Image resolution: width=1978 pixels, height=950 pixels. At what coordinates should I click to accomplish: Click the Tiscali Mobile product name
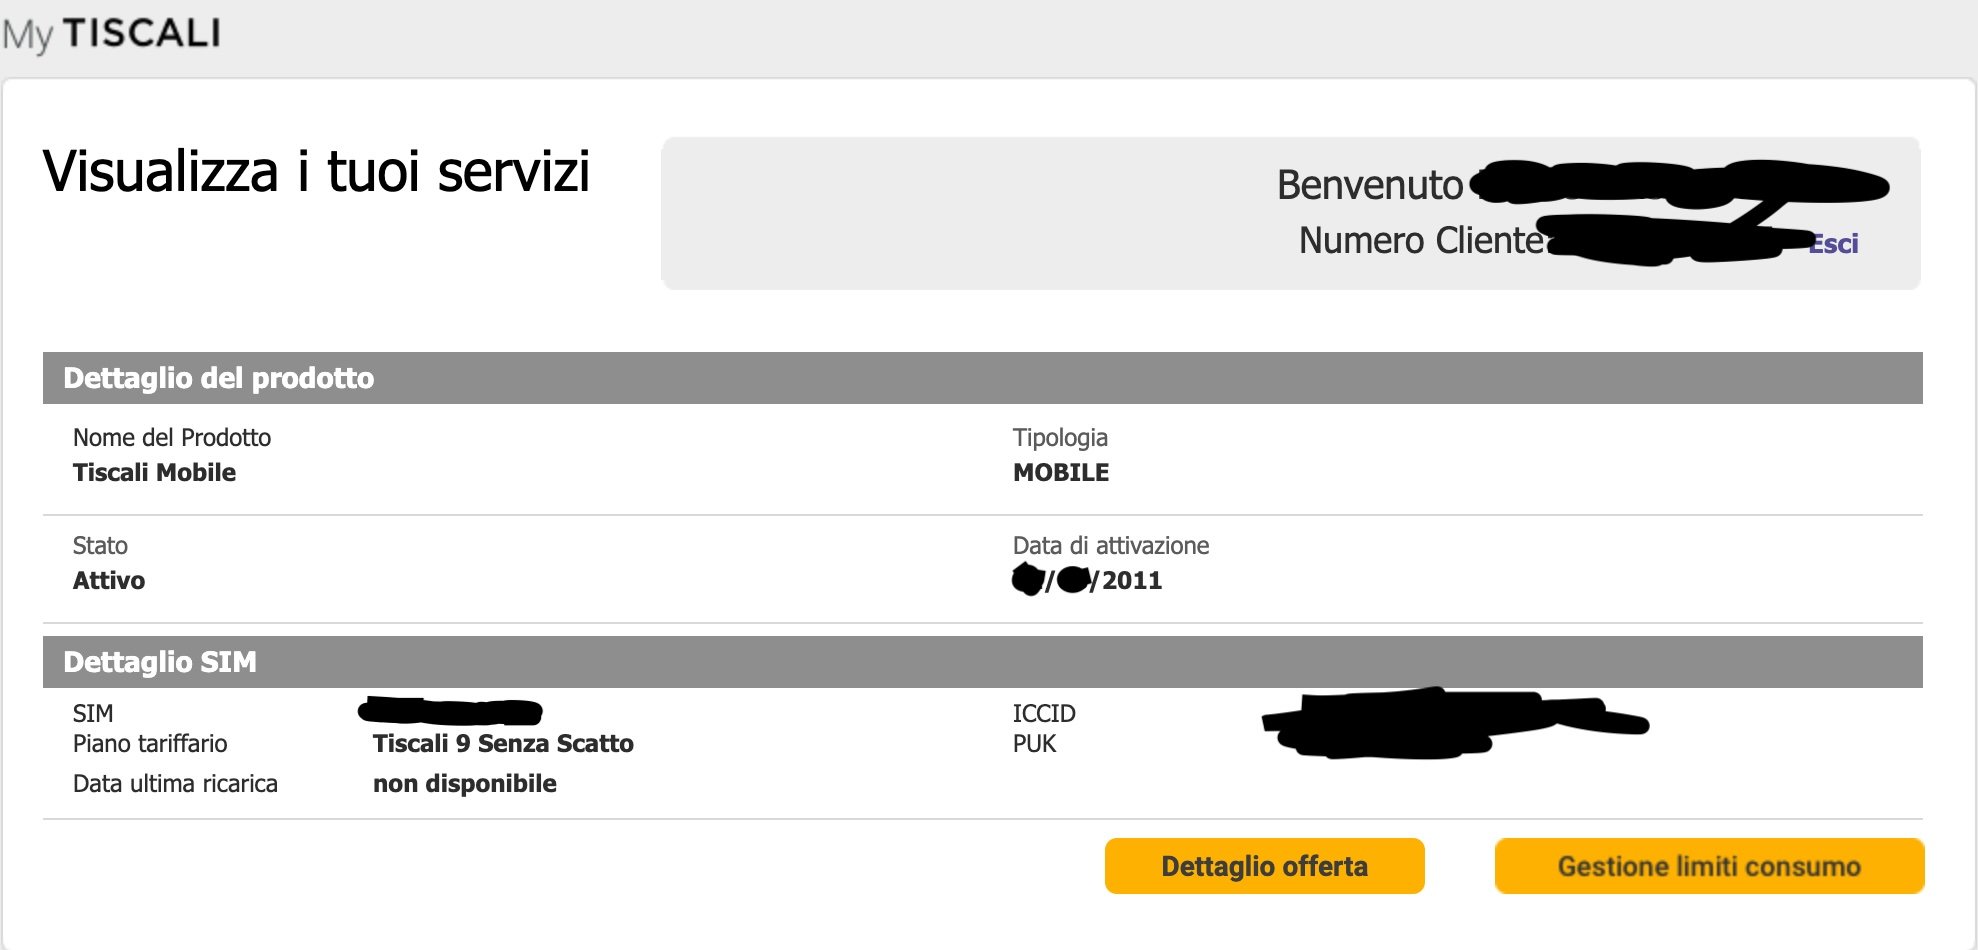point(154,473)
